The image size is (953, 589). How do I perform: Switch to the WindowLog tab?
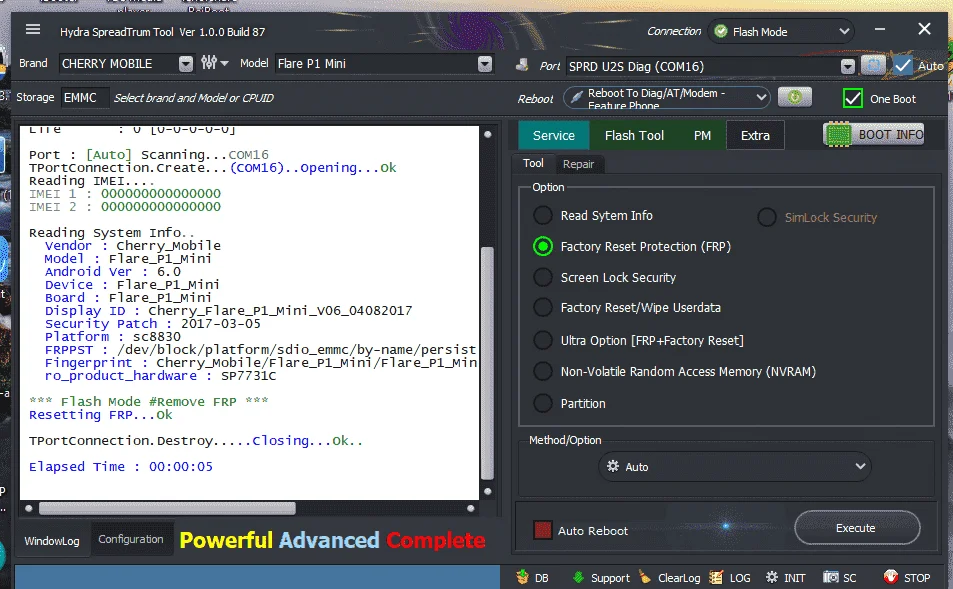(52, 540)
